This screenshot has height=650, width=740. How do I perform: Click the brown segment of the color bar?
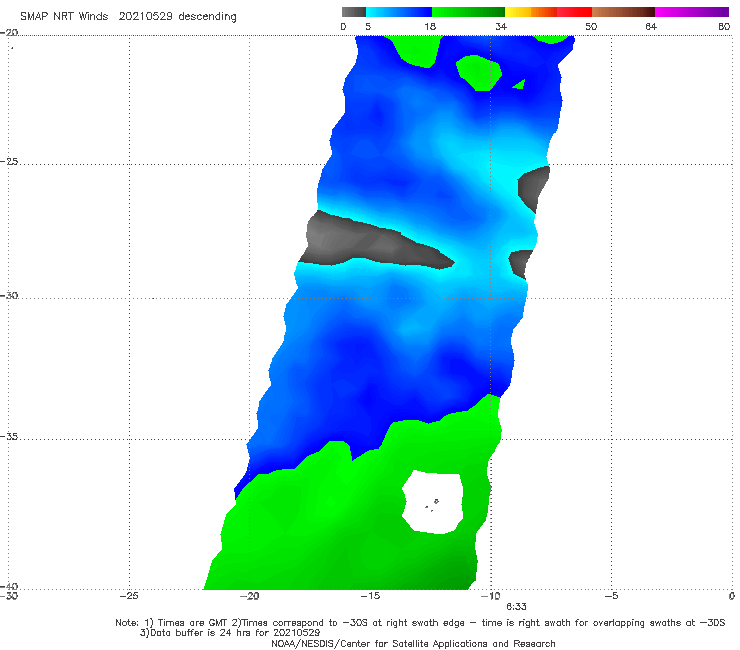[x=623, y=12]
